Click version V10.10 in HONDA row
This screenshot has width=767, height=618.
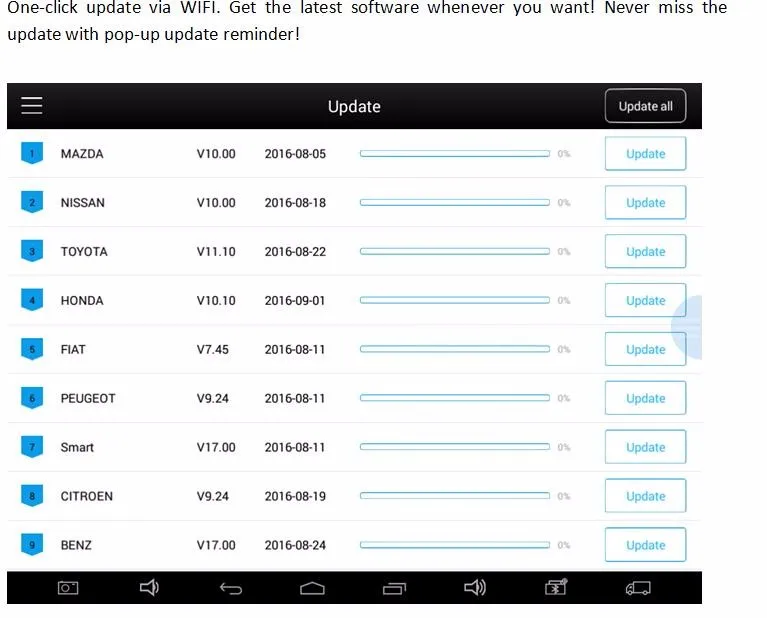click(x=216, y=300)
